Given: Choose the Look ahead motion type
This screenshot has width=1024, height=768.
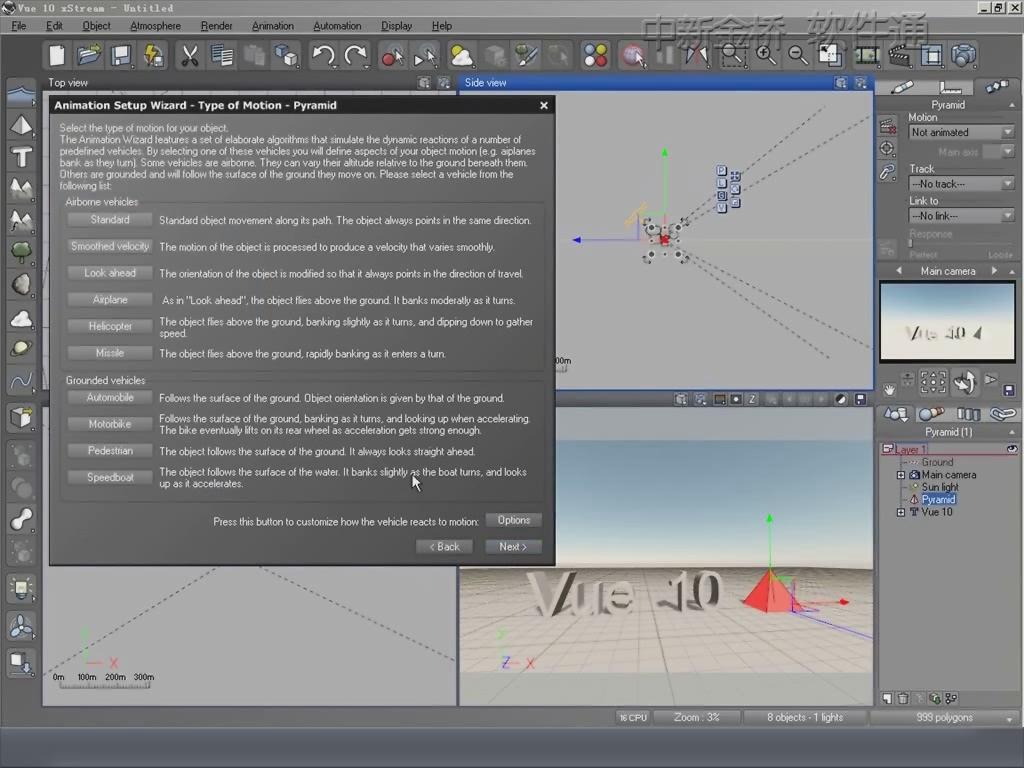Looking at the screenshot, I should pos(110,273).
